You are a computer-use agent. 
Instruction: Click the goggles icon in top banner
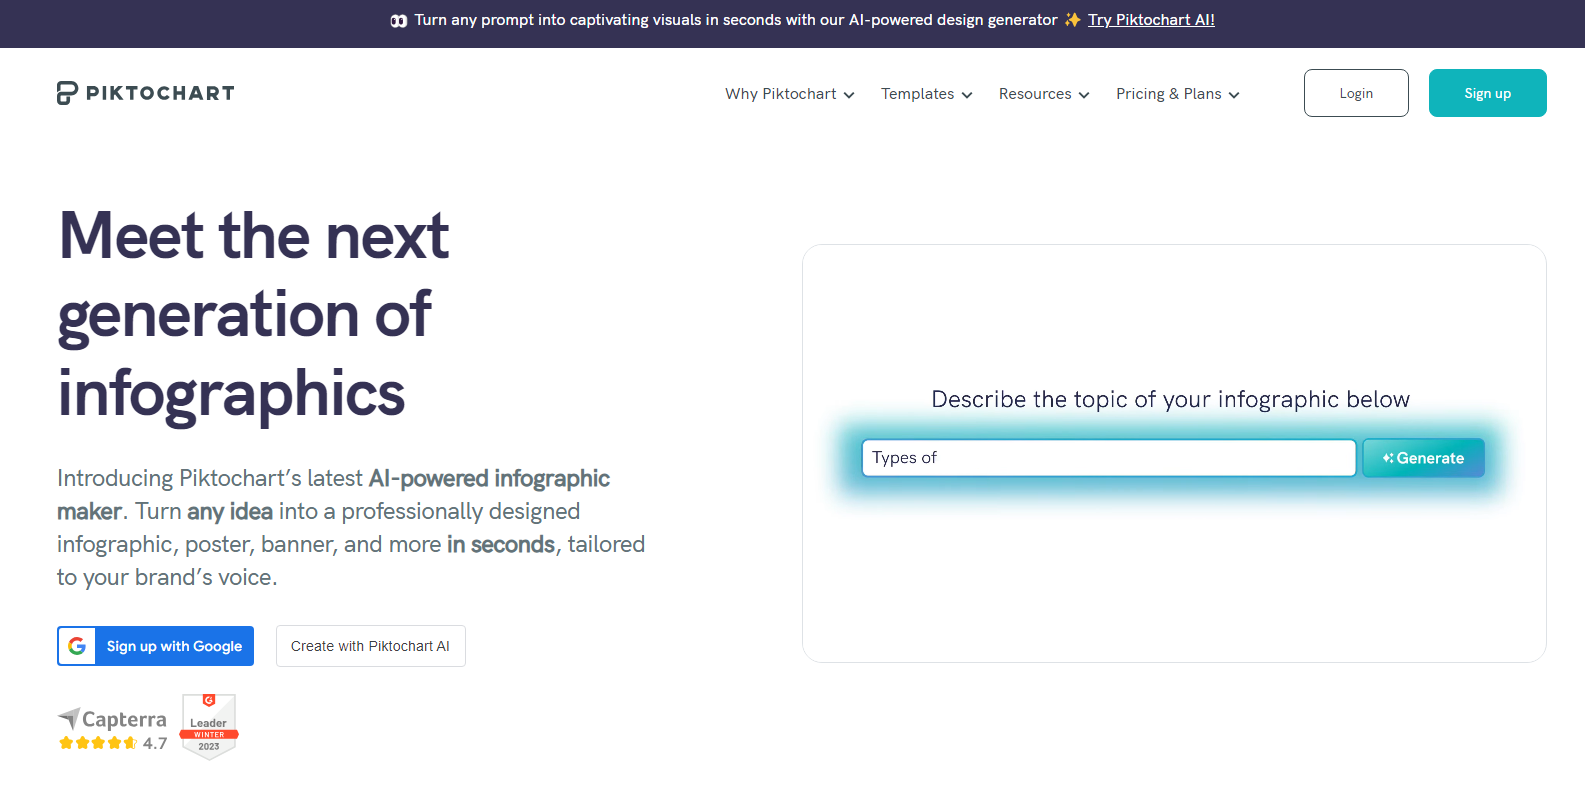[398, 20]
